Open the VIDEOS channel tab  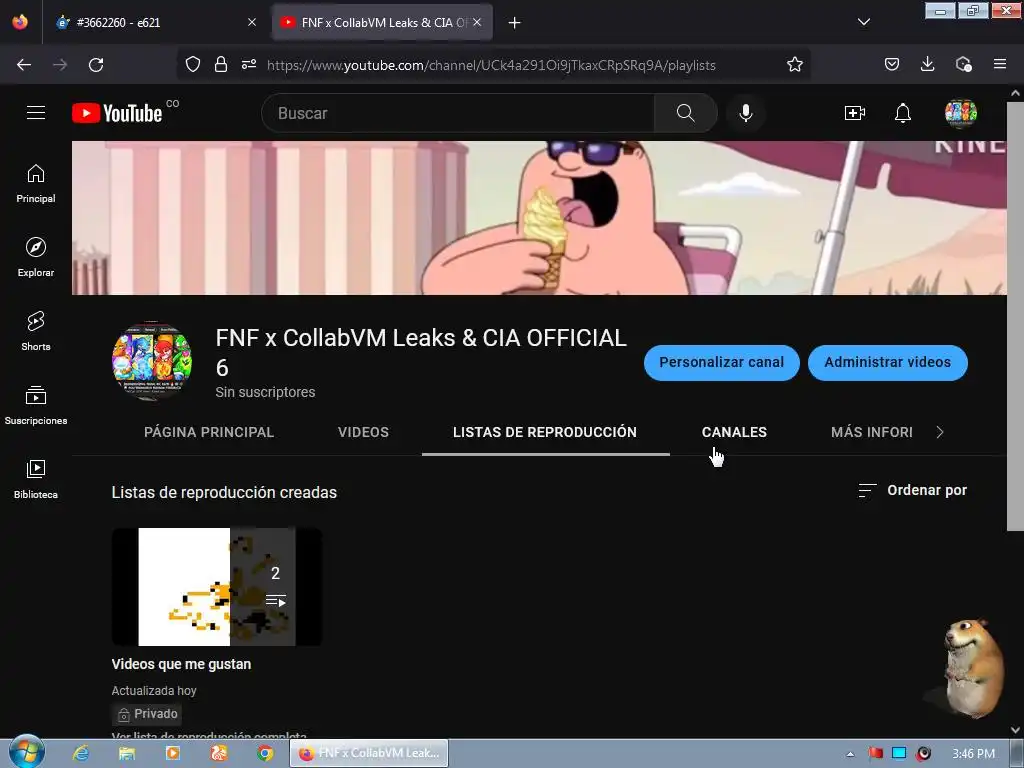pos(363,432)
